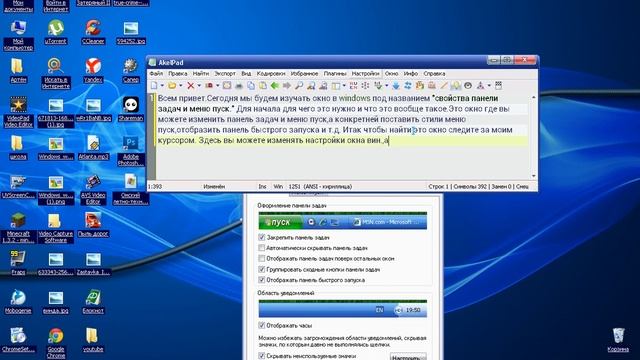Screen dimensions: 640x360
Task: Check 'Отображать панель задач поверх остальных окон'
Action: (x=262, y=258)
